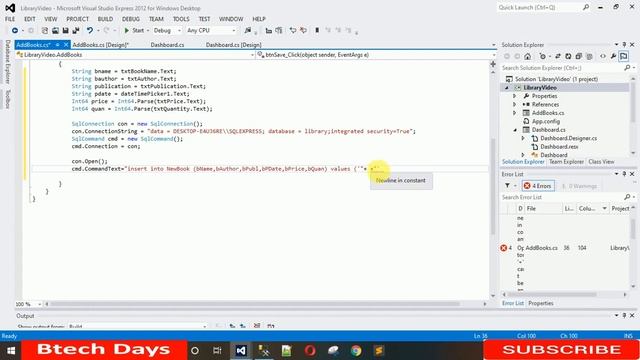This screenshot has width=640, height=360.
Task: Click the Navigate Backward toolbar icon
Action: click(15, 31)
